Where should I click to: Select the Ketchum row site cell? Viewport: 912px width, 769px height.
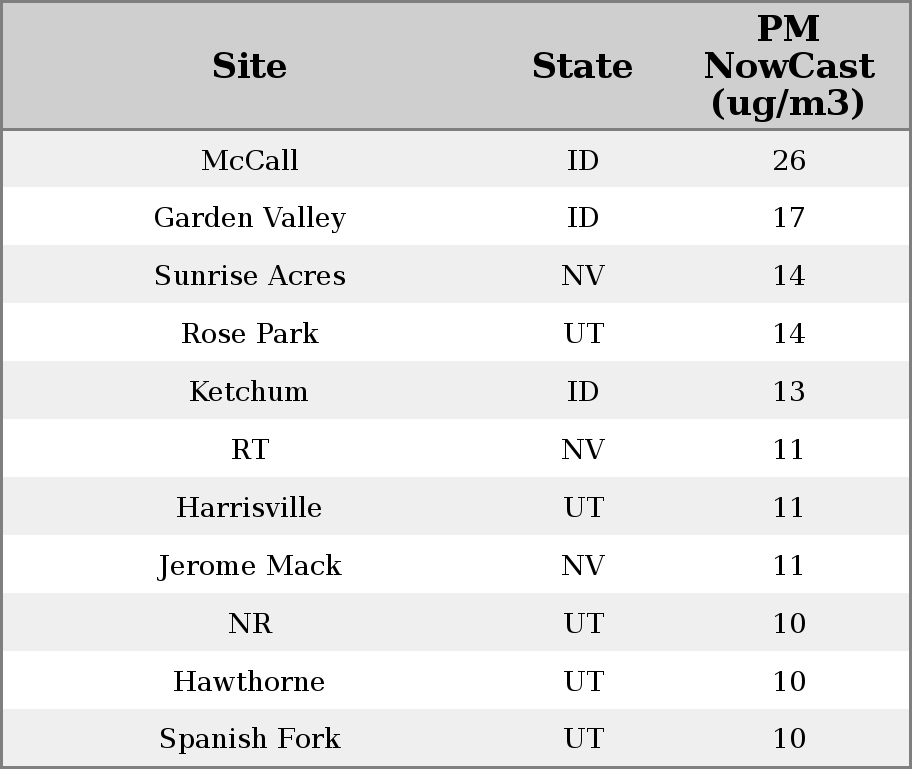(x=249, y=392)
